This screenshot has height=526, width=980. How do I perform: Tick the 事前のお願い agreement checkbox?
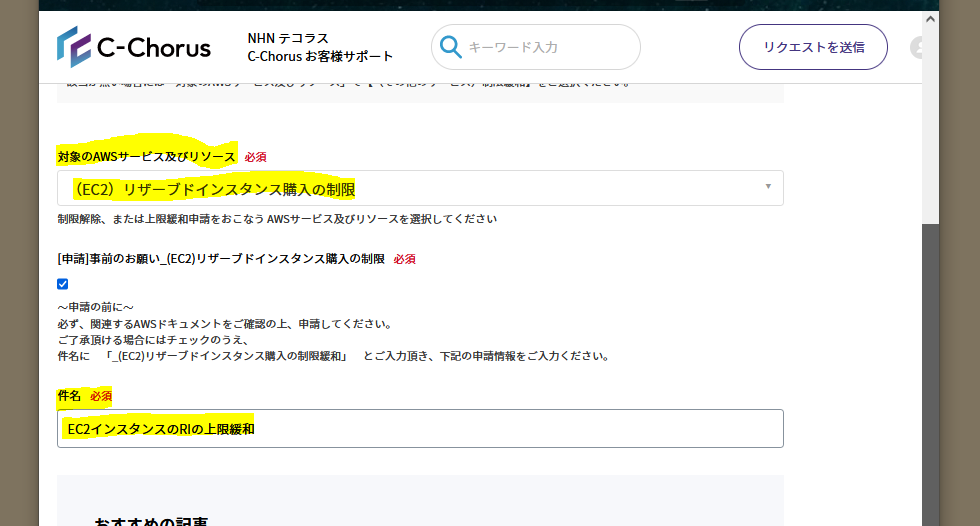coord(63,284)
